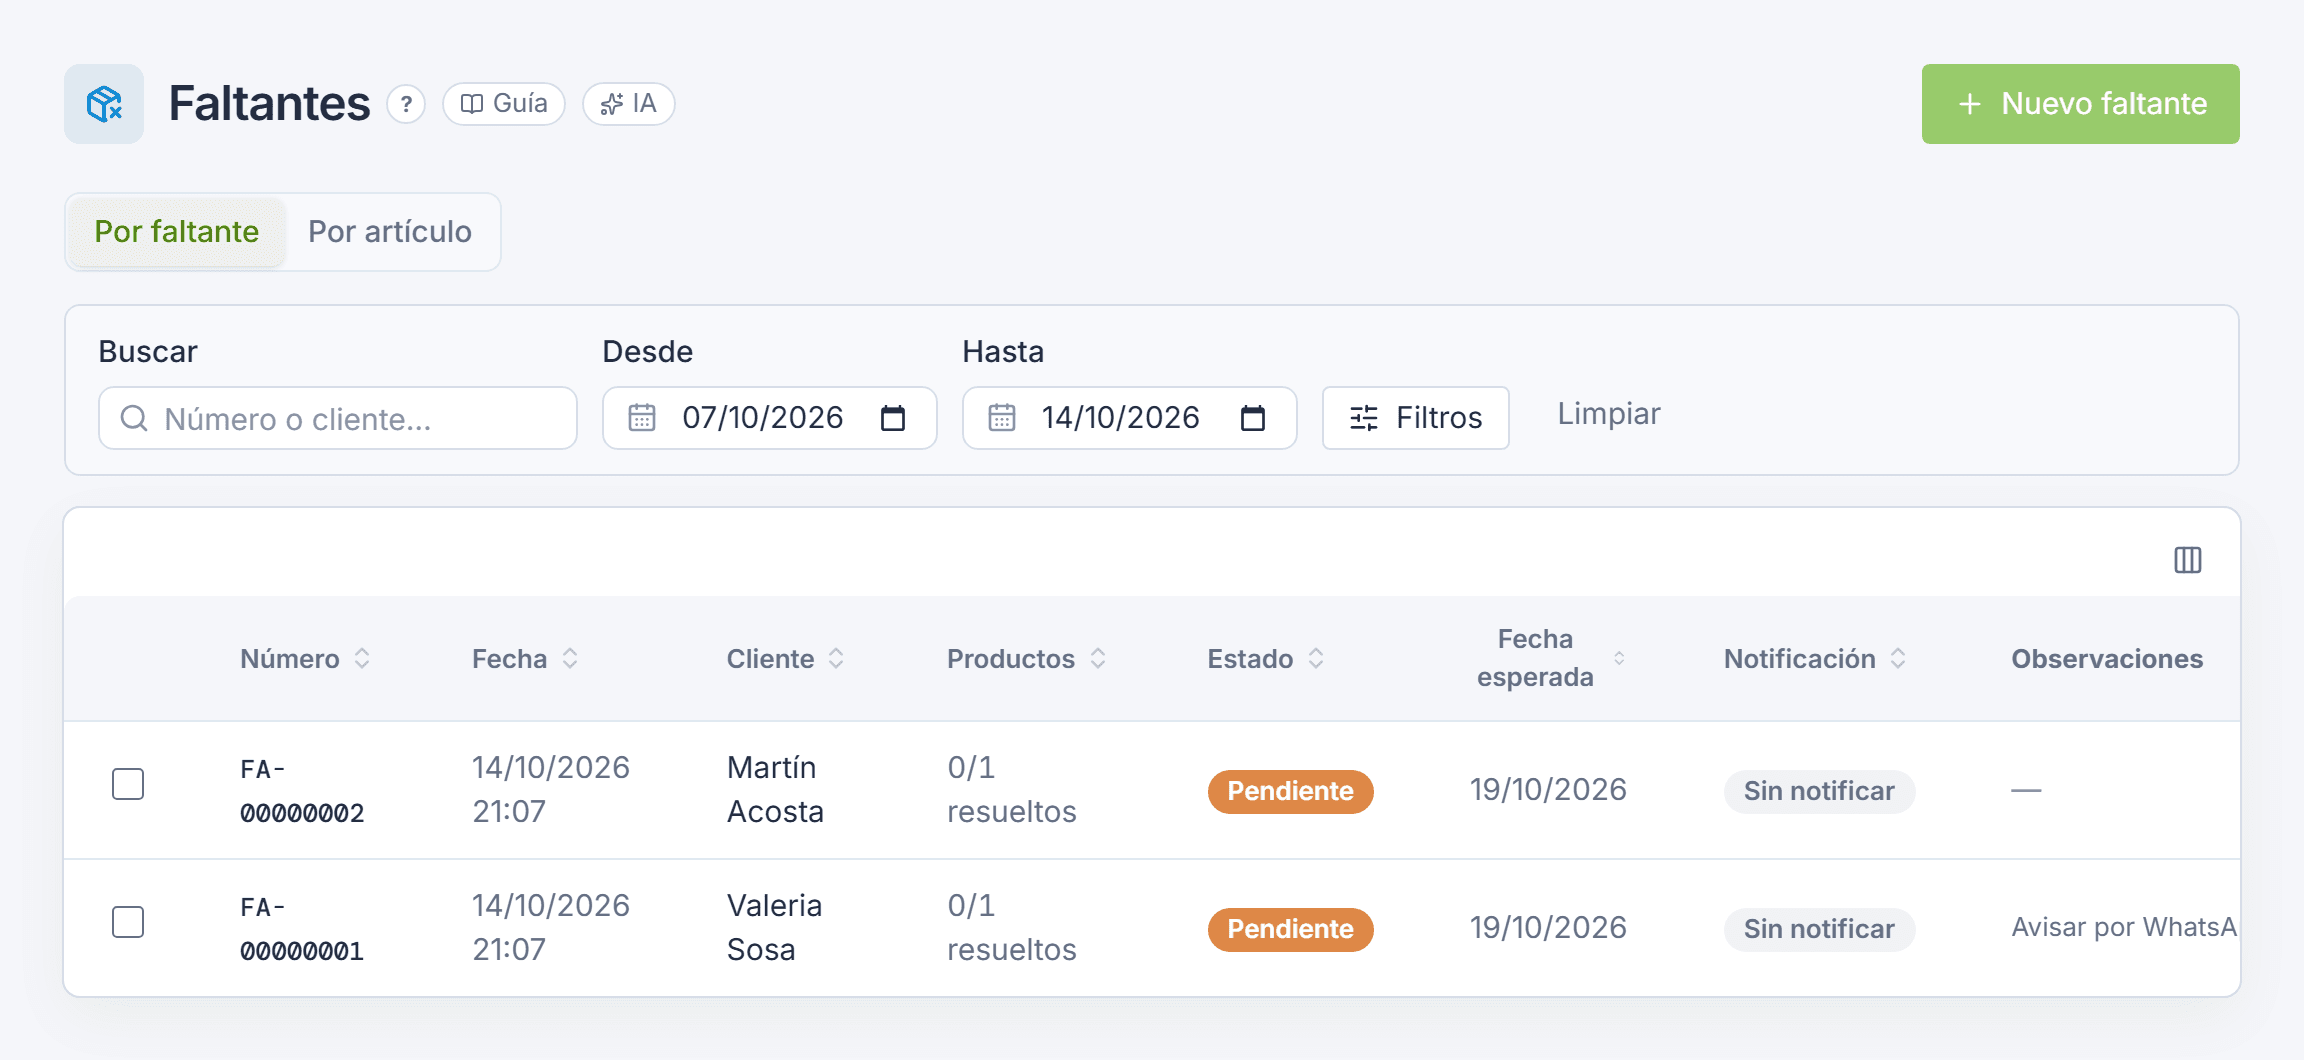Sort by Estado column

1265,659
